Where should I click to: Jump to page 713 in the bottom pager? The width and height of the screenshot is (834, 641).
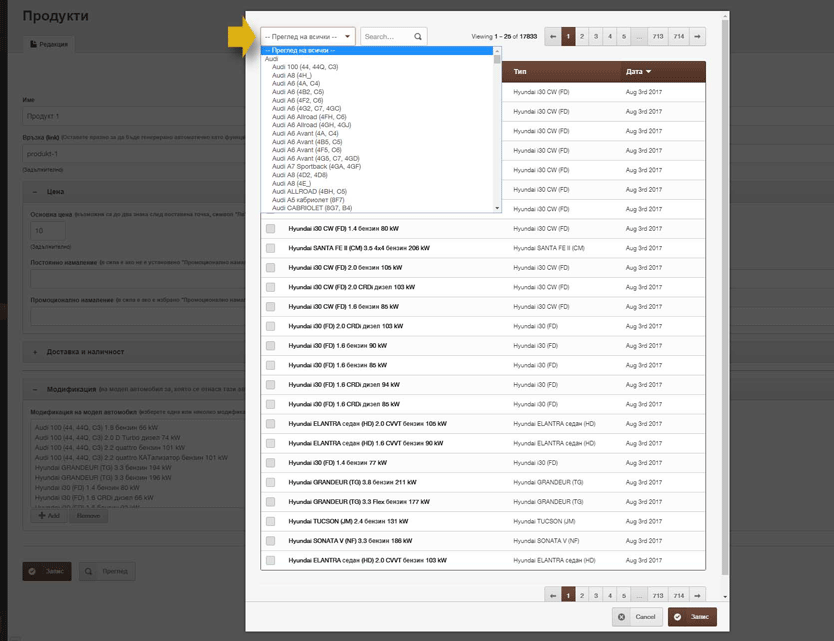point(658,595)
